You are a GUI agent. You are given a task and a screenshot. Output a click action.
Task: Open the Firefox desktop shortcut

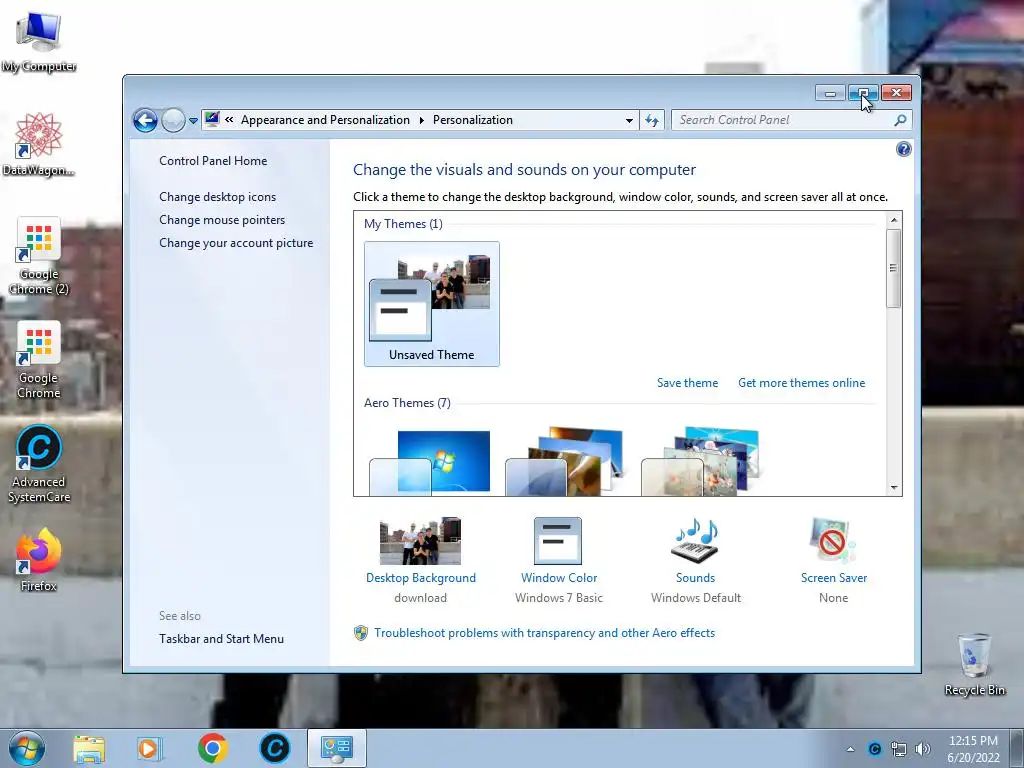click(39, 560)
